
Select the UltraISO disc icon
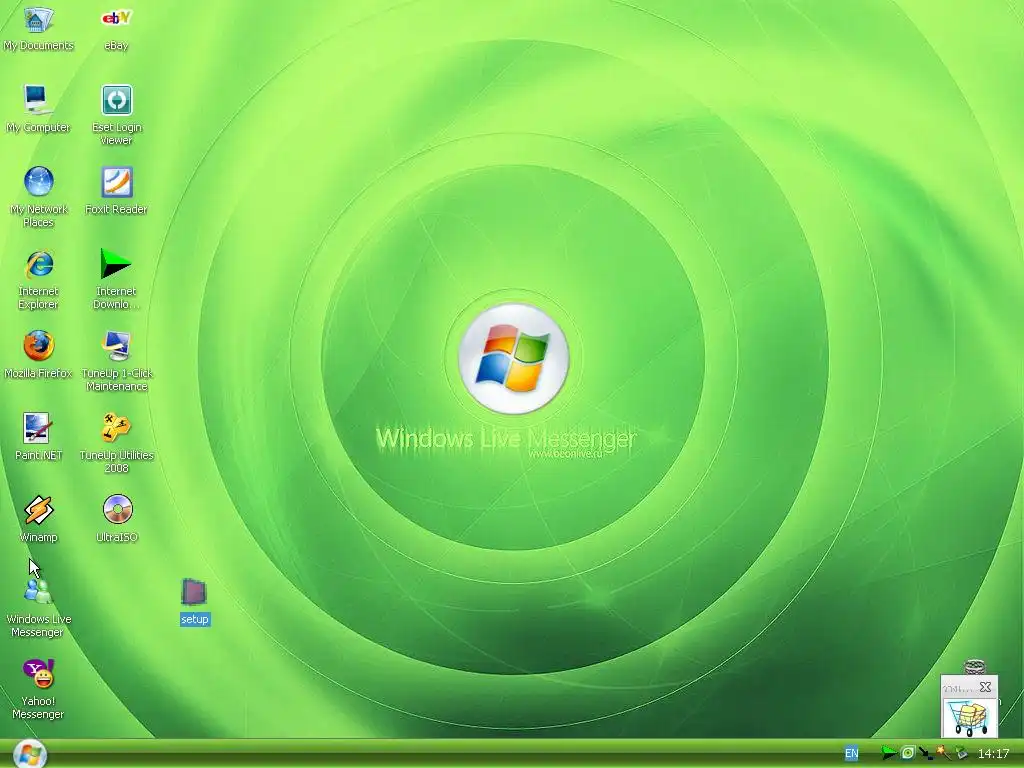[117, 509]
